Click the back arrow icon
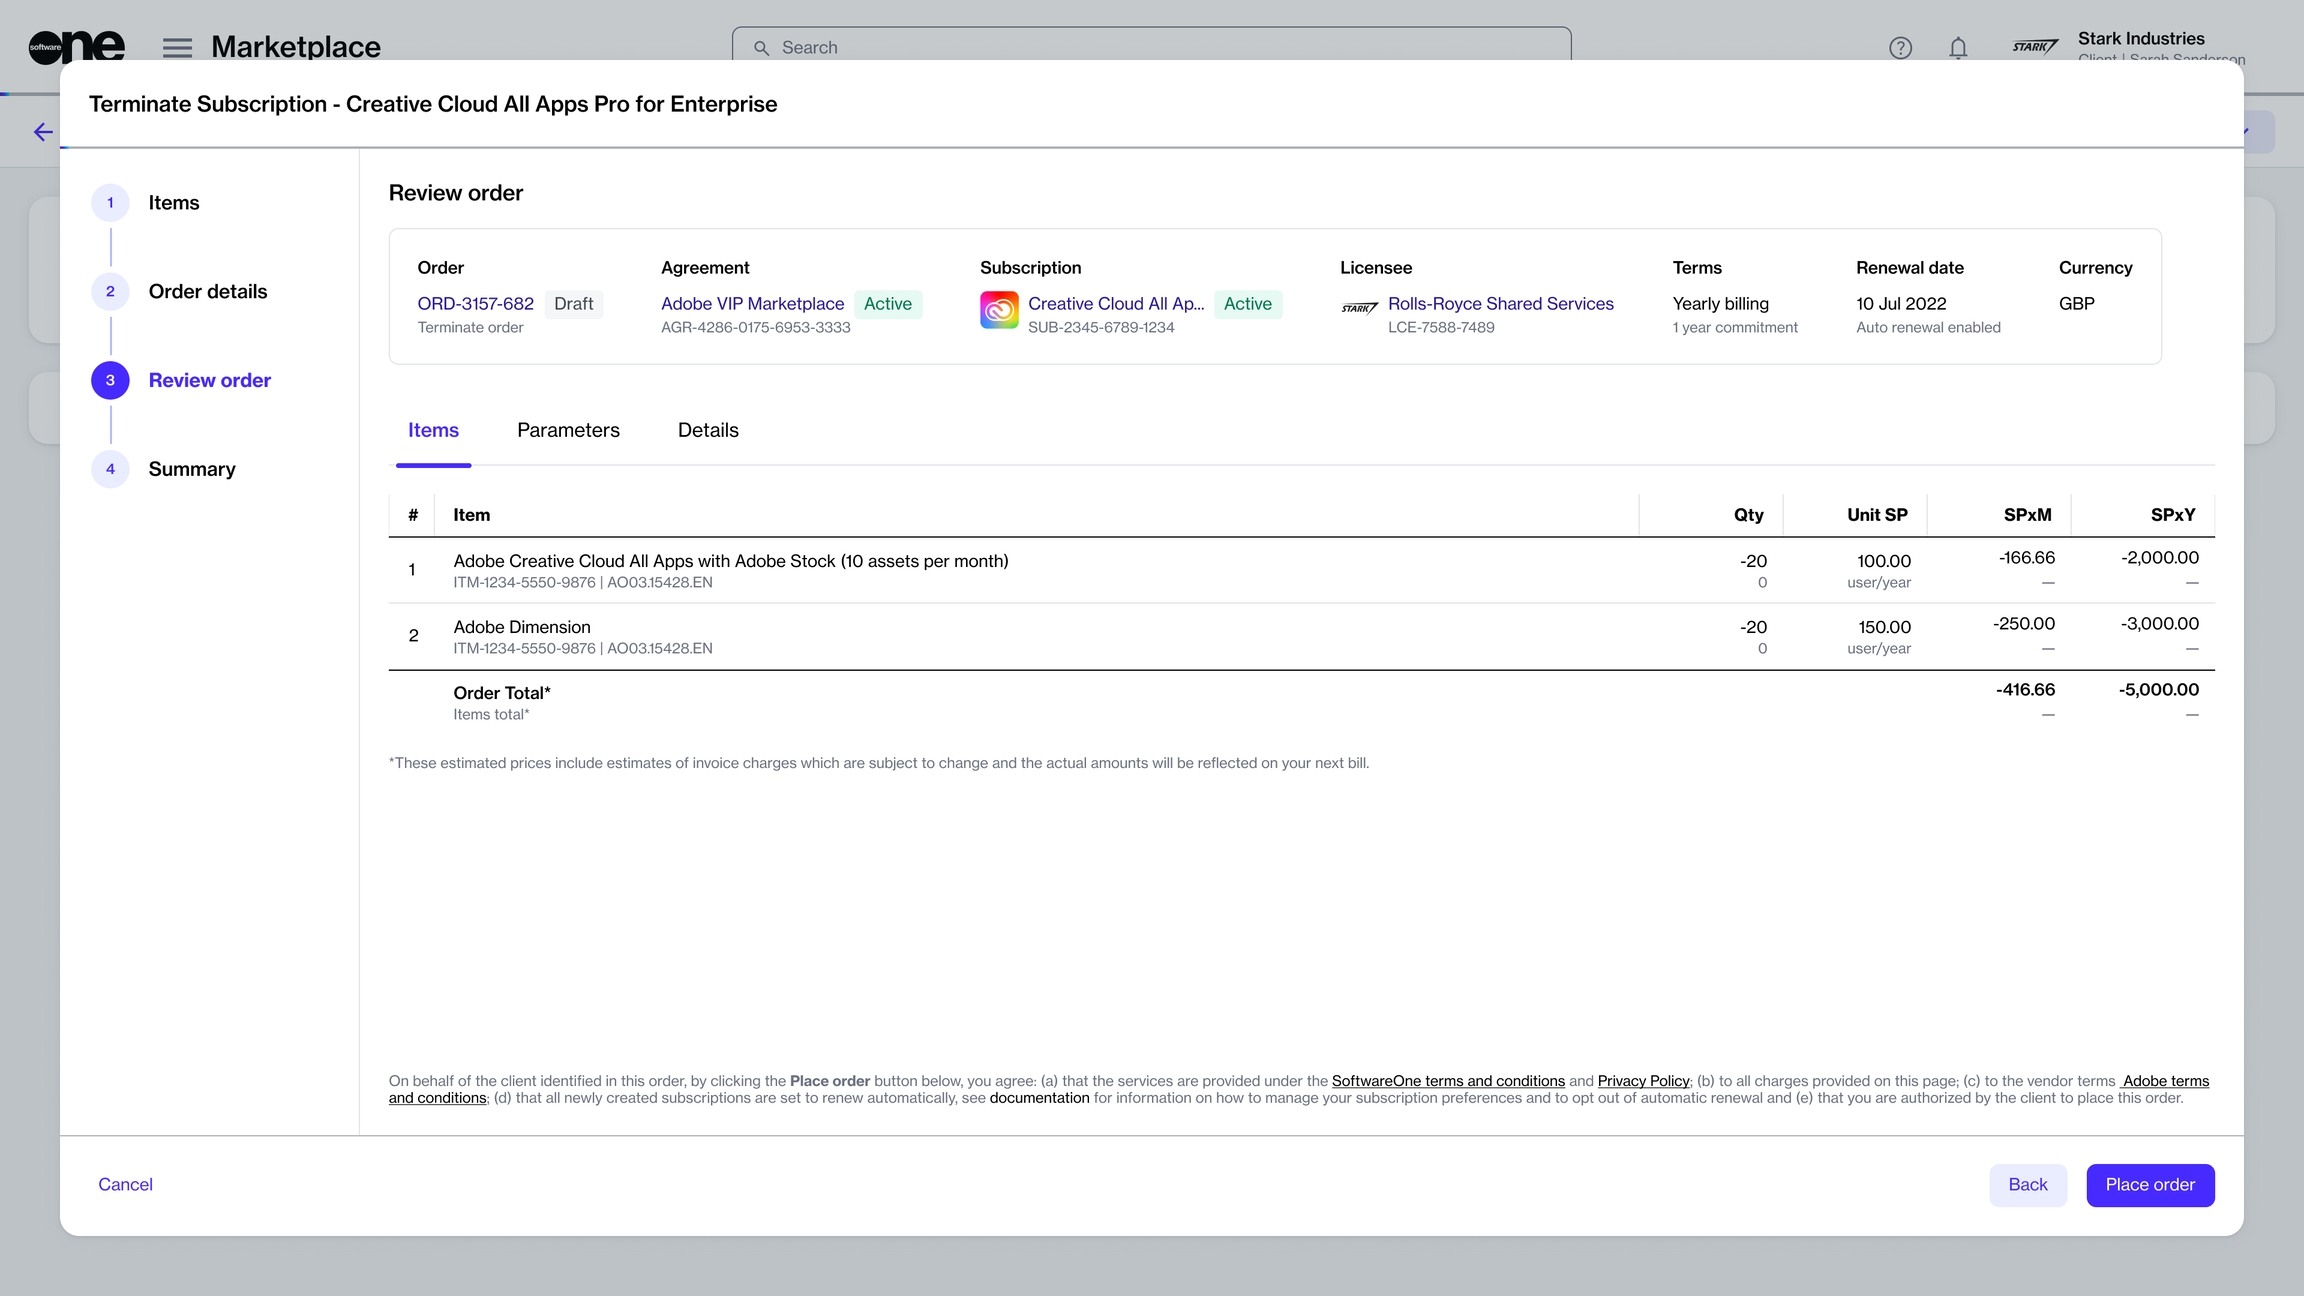Viewport: 2304px width, 1296px height. pos(43,132)
